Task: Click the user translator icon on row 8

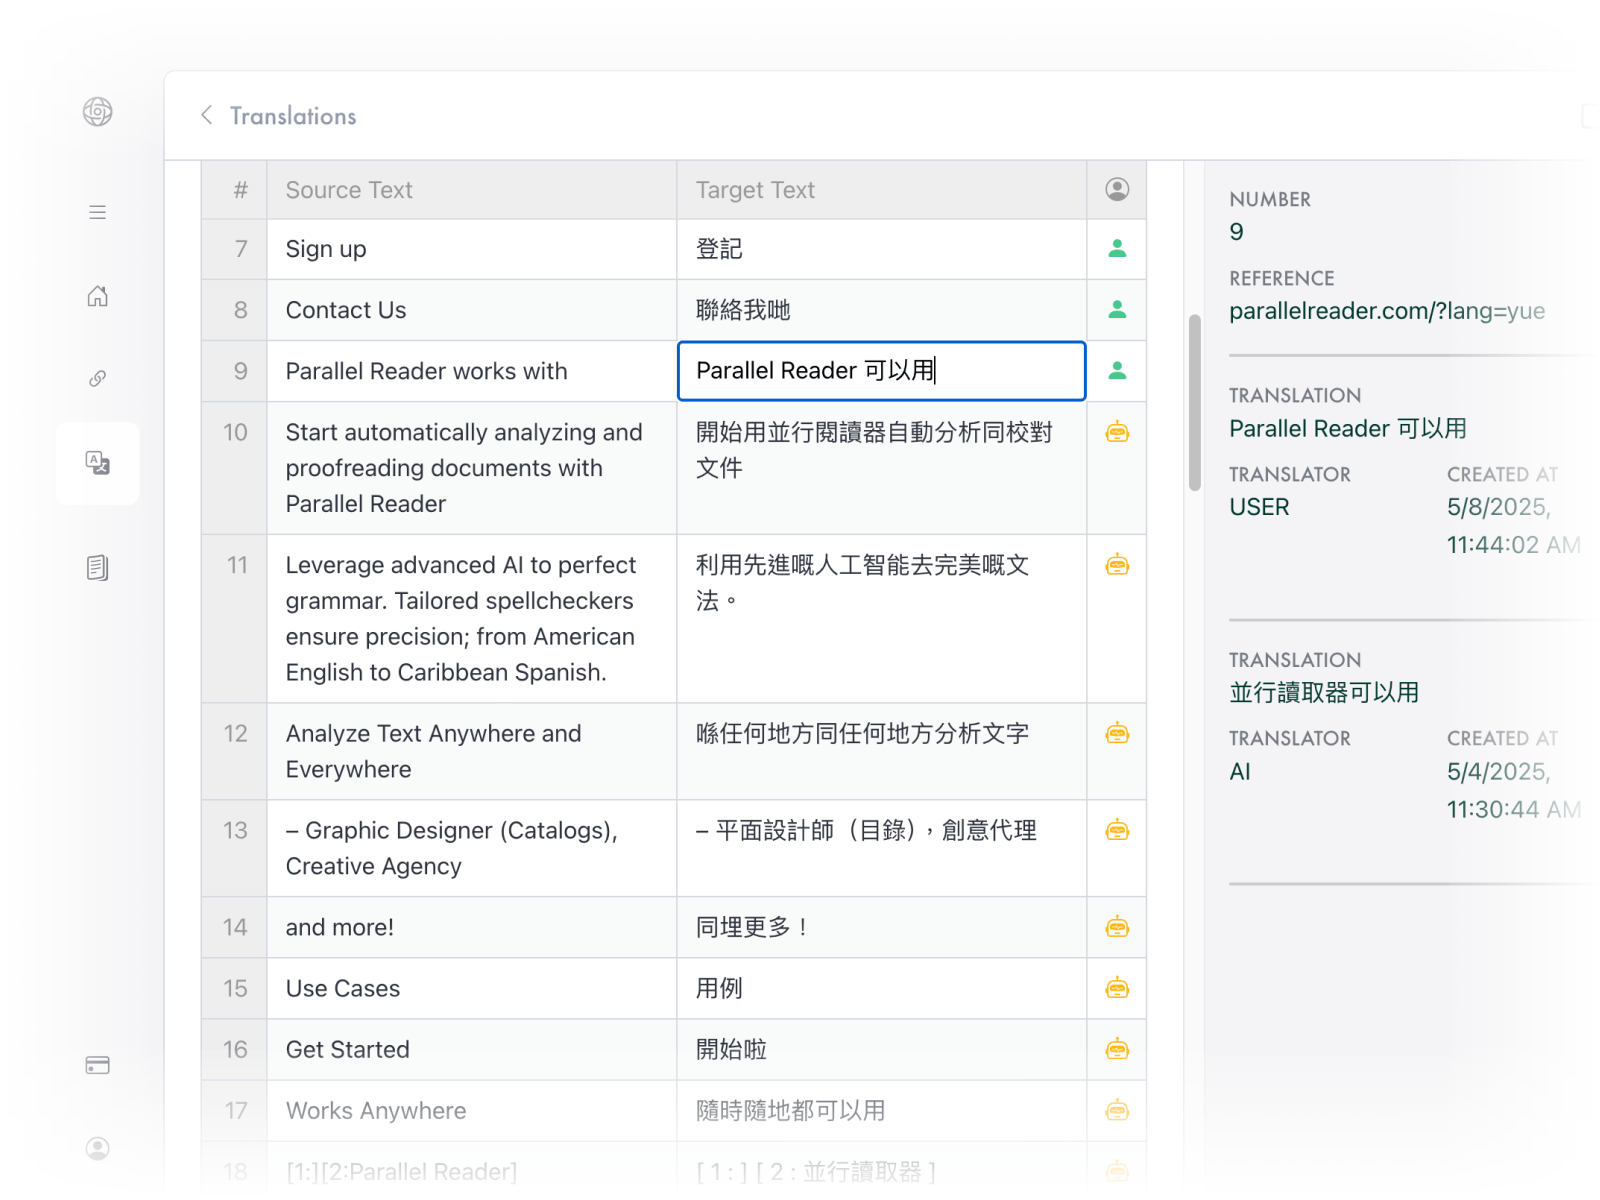Action: (1117, 309)
